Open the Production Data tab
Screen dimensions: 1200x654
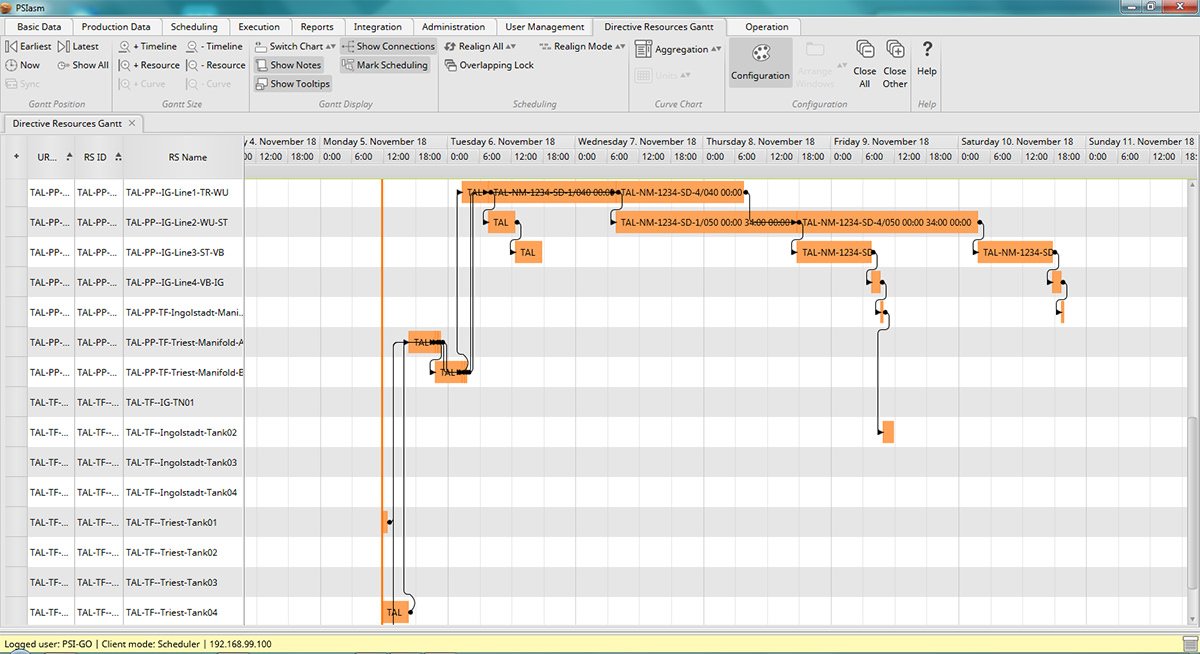coord(116,27)
